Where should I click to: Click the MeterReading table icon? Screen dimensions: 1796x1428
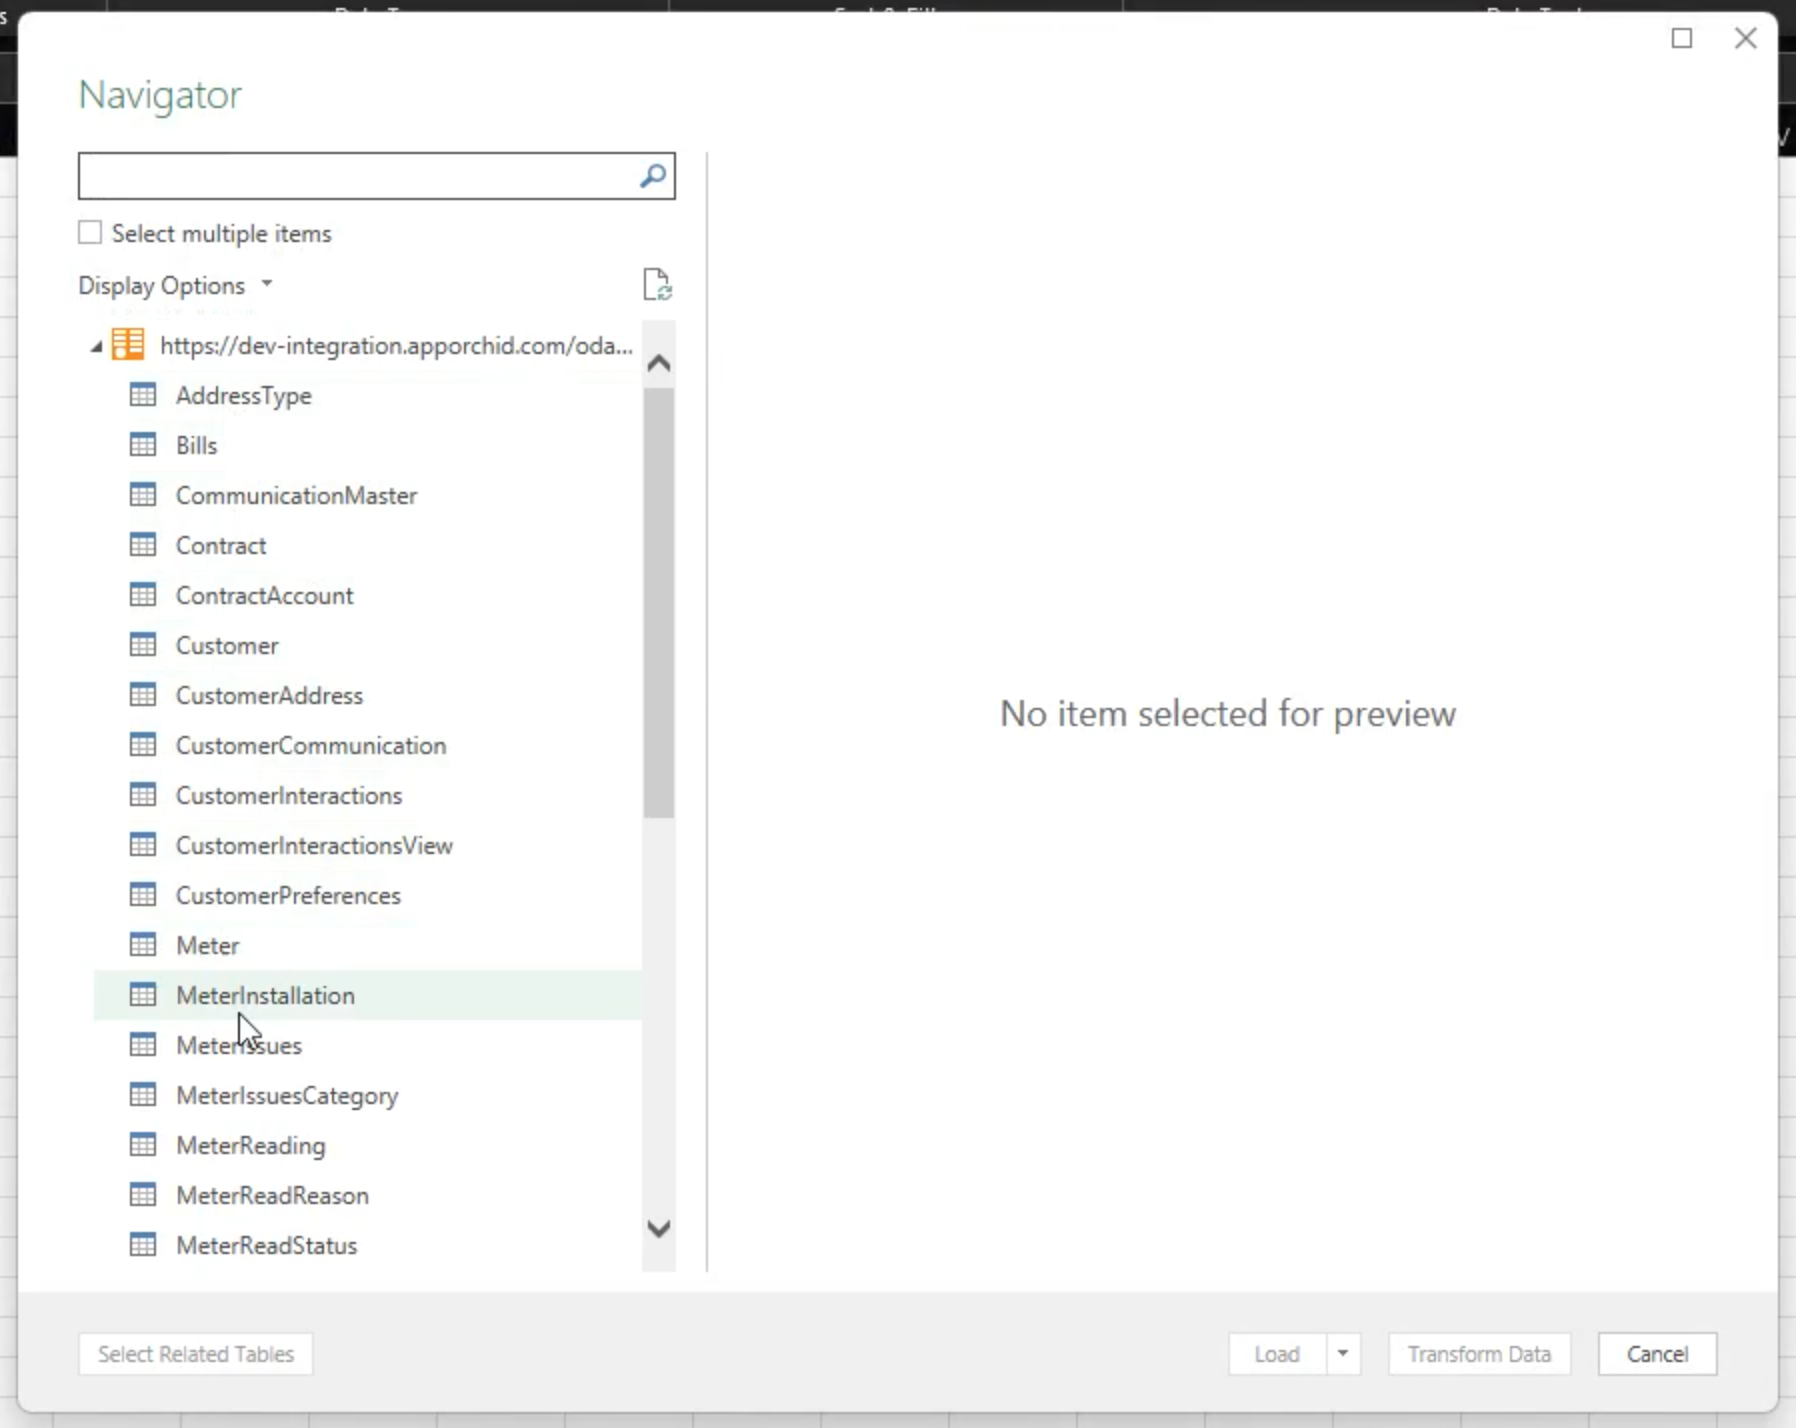point(143,1145)
